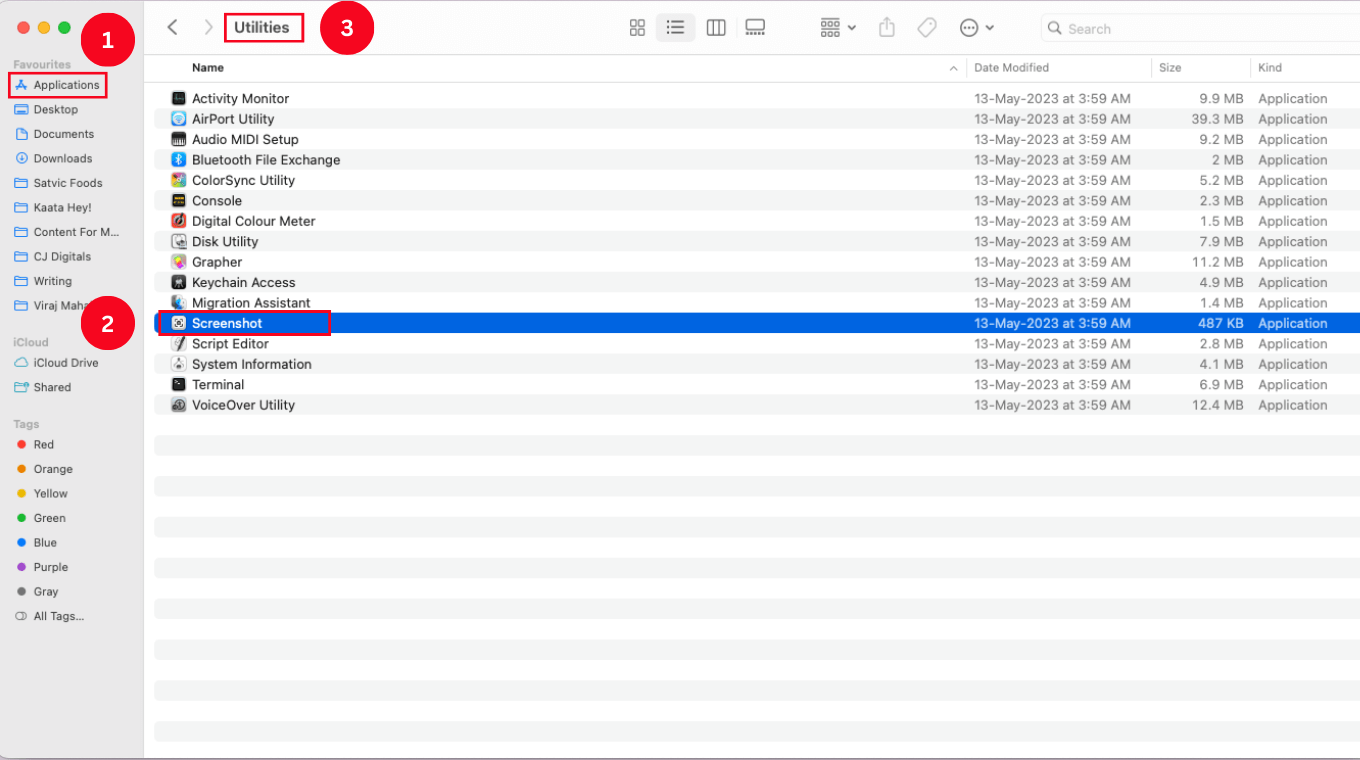This screenshot has height=760, width=1360.
Task: Select the Green tag
Action: 42,518
